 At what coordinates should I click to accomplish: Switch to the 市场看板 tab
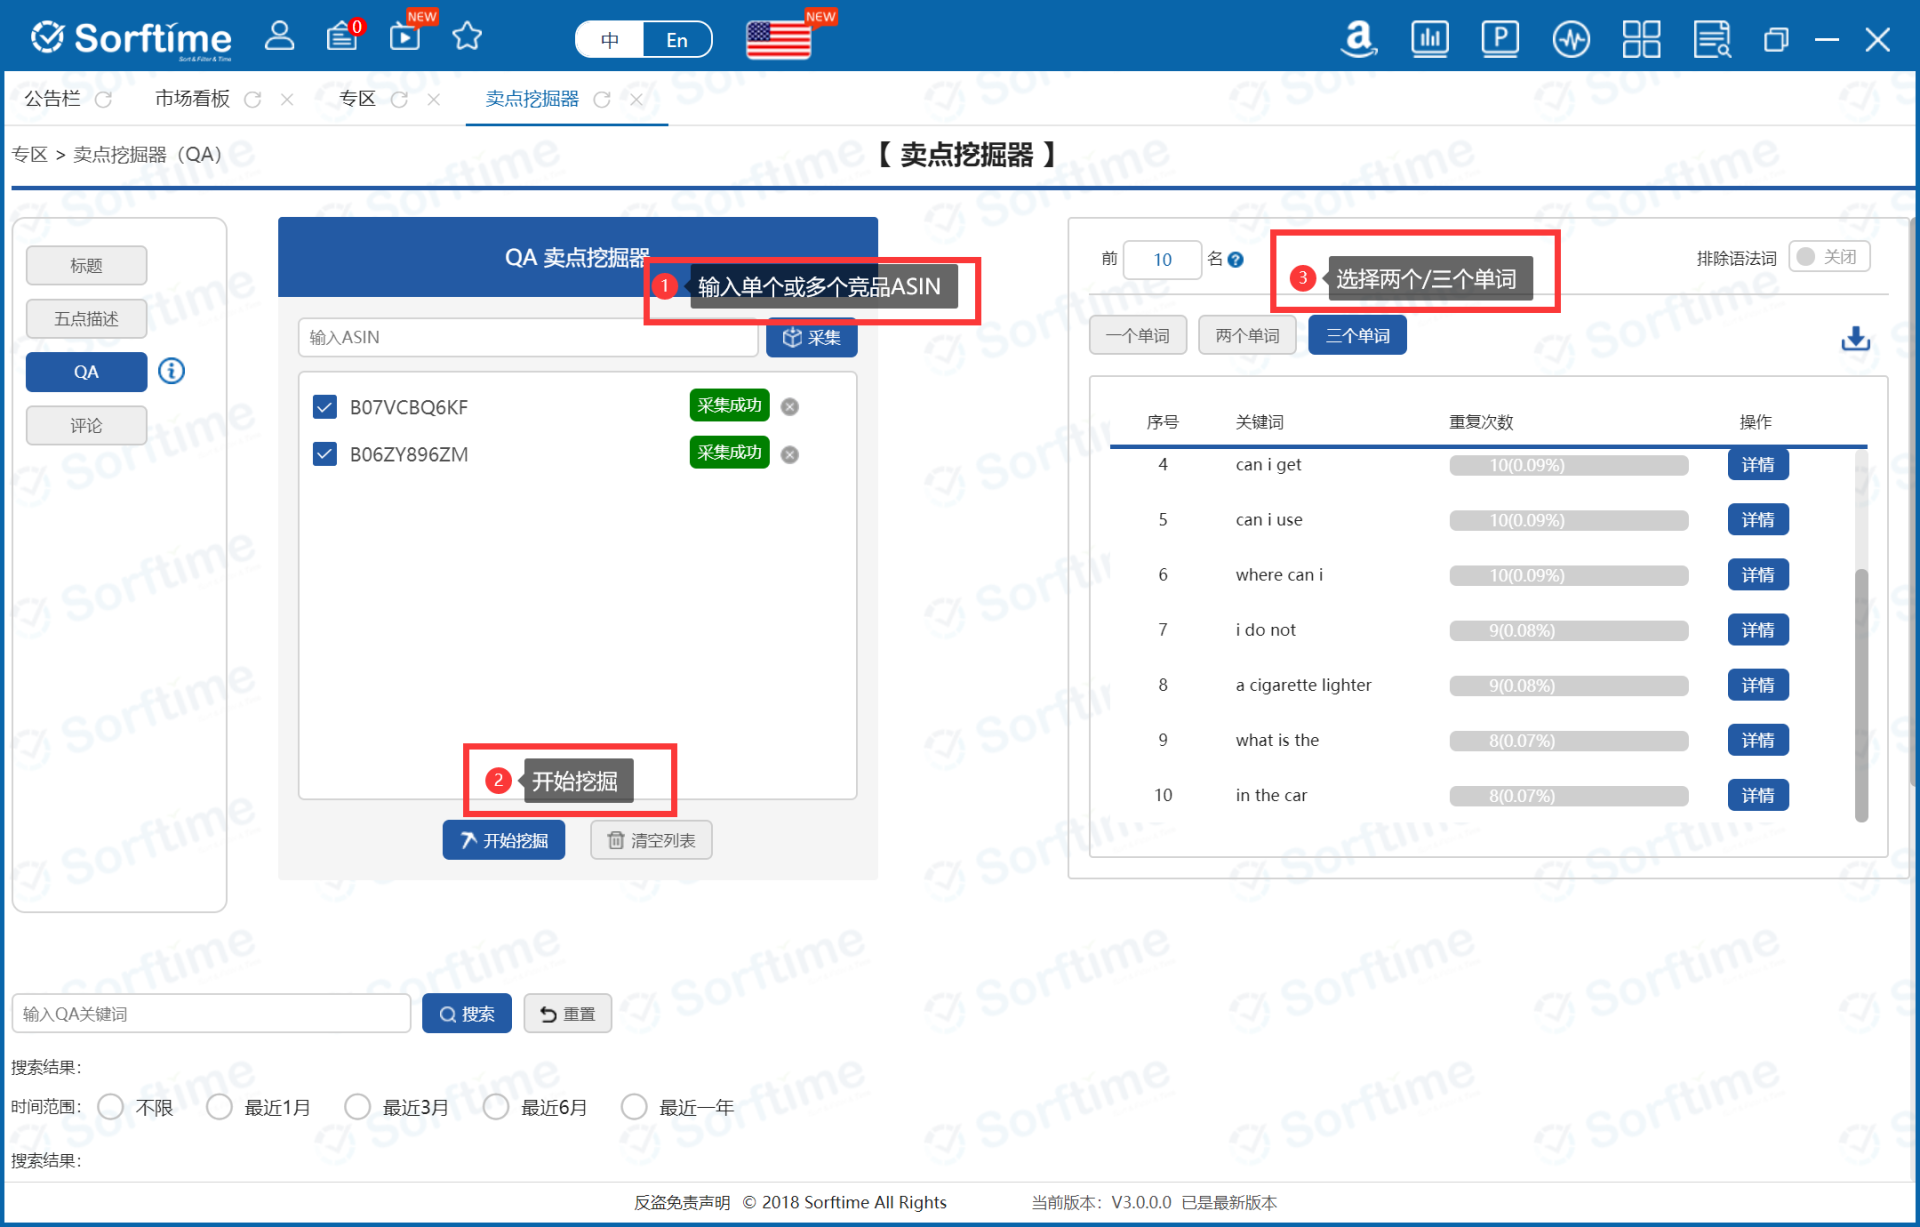[192, 99]
